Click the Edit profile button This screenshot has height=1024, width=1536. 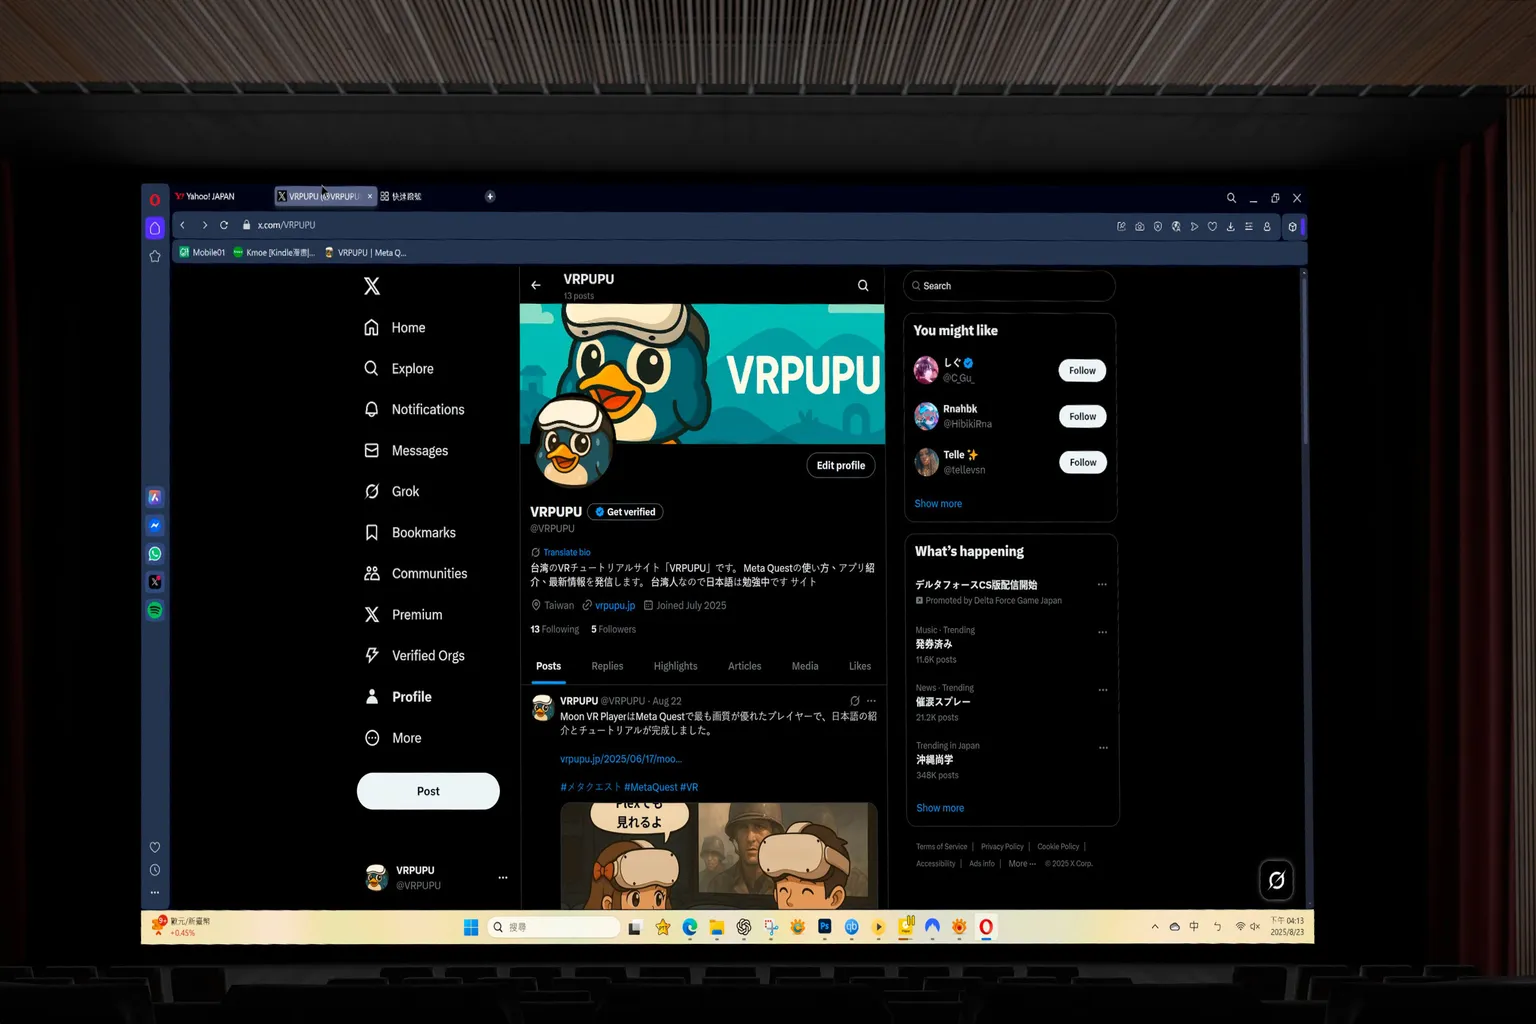(x=841, y=465)
